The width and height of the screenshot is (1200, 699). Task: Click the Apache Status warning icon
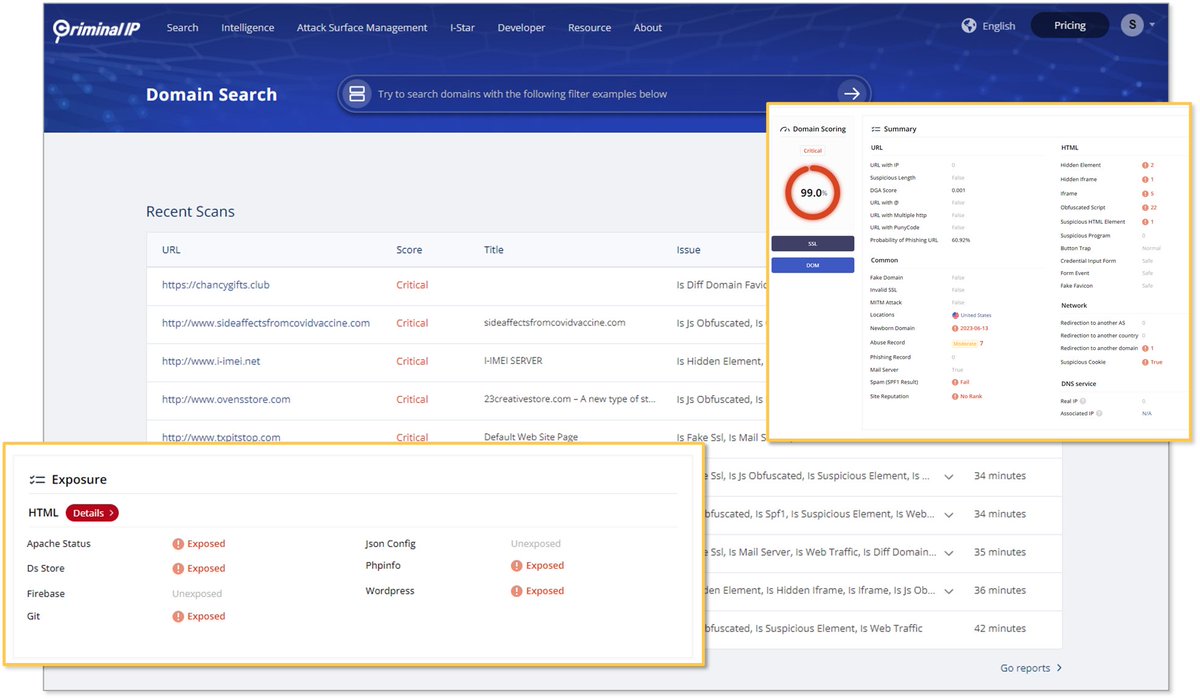pos(178,544)
